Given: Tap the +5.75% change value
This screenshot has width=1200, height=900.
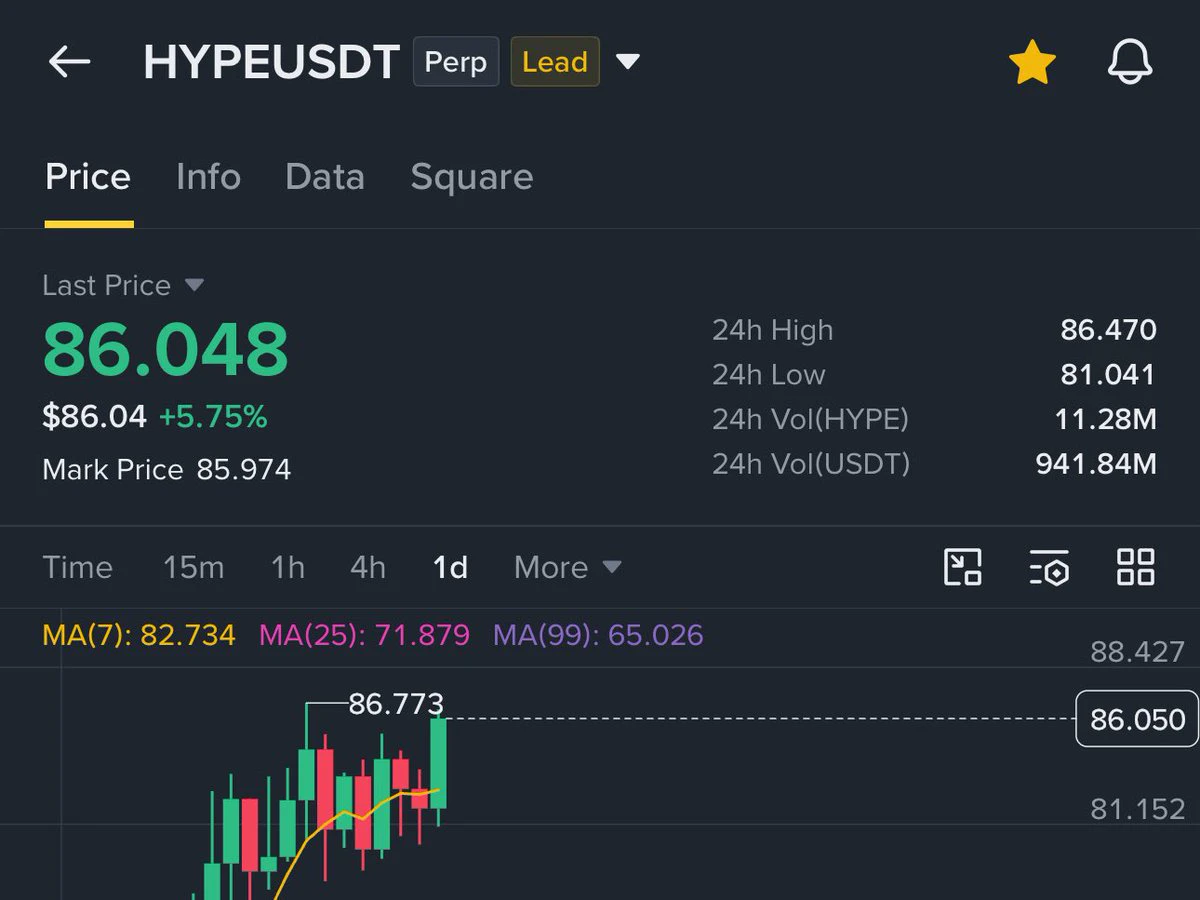Looking at the screenshot, I should click(x=213, y=417).
